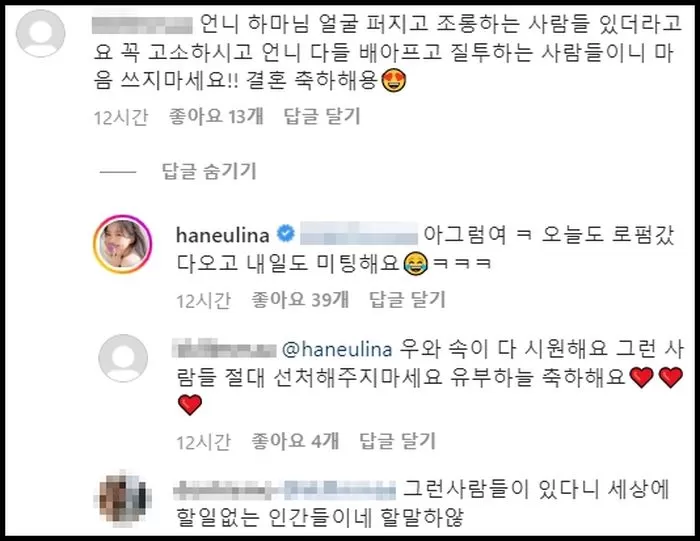The height and width of the screenshot is (541, 700).
Task: Click the gray default avatar of top commenter
Action: pyautogui.click(x=41, y=33)
